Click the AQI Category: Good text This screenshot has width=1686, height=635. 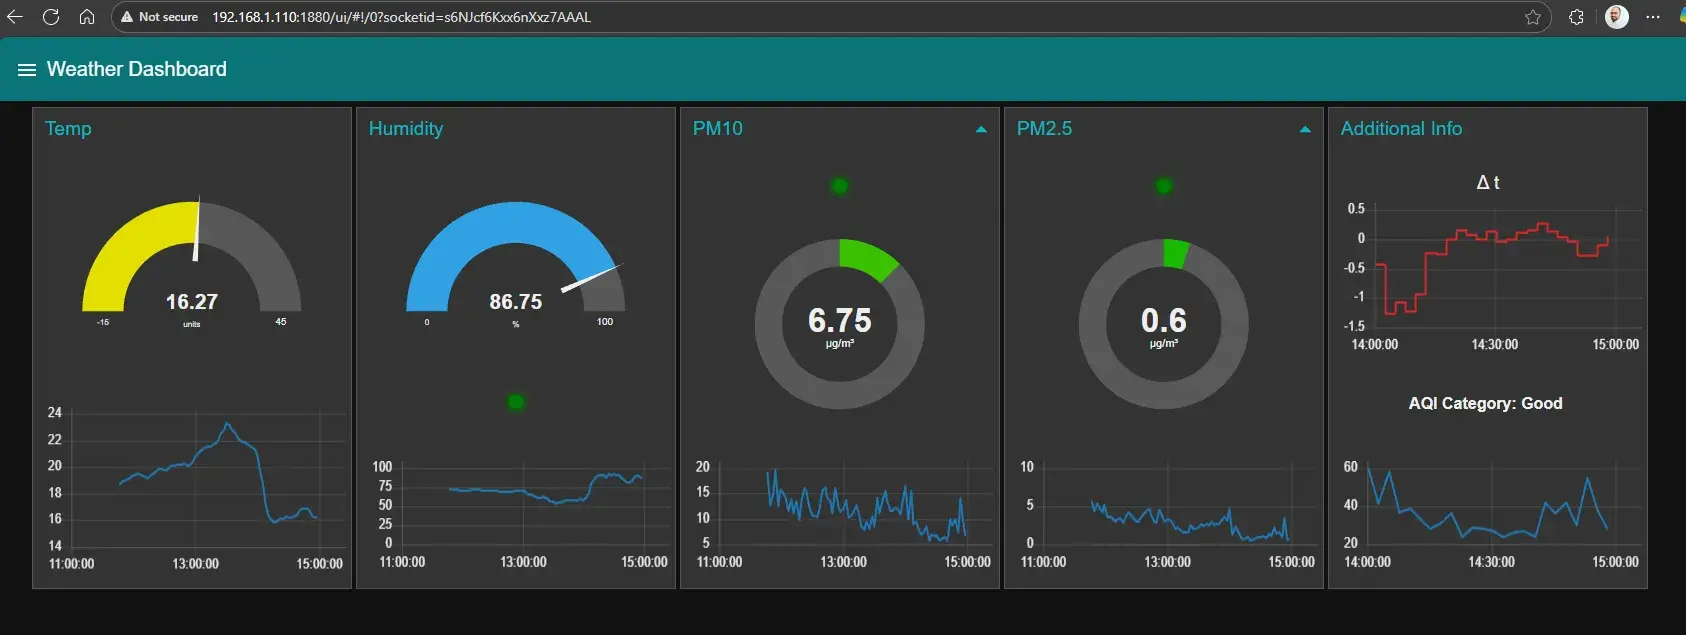(x=1485, y=403)
